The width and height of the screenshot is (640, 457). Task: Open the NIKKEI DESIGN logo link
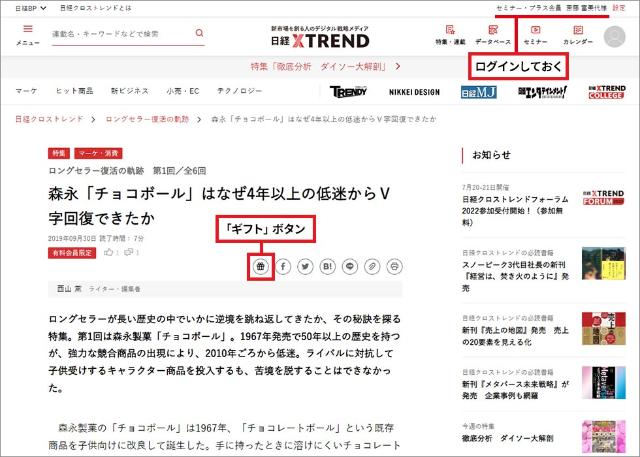[x=412, y=92]
